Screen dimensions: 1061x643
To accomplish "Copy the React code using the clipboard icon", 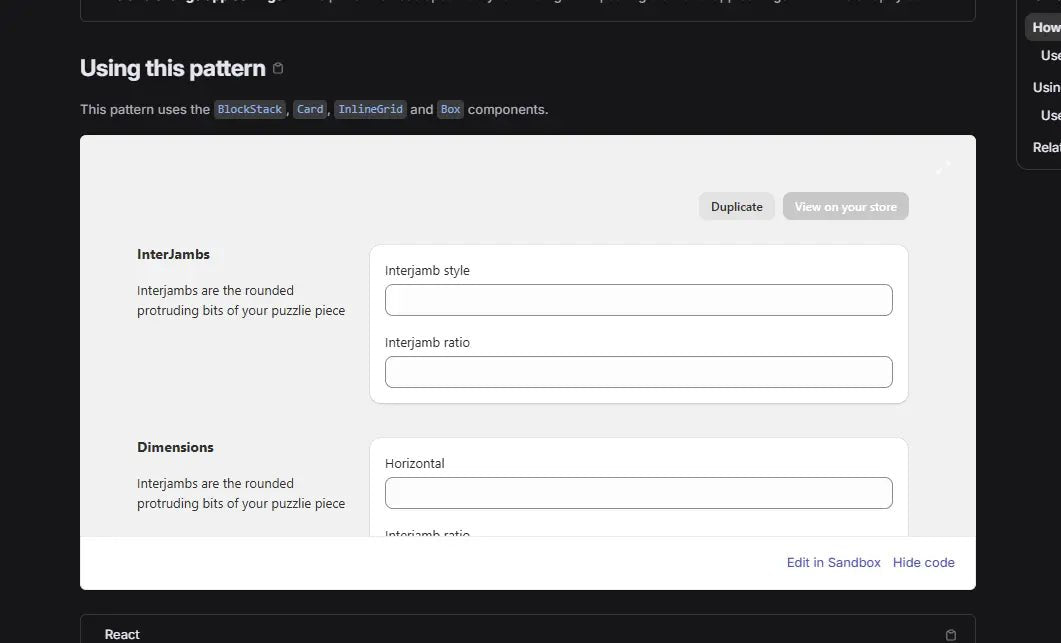I will click(x=951, y=634).
